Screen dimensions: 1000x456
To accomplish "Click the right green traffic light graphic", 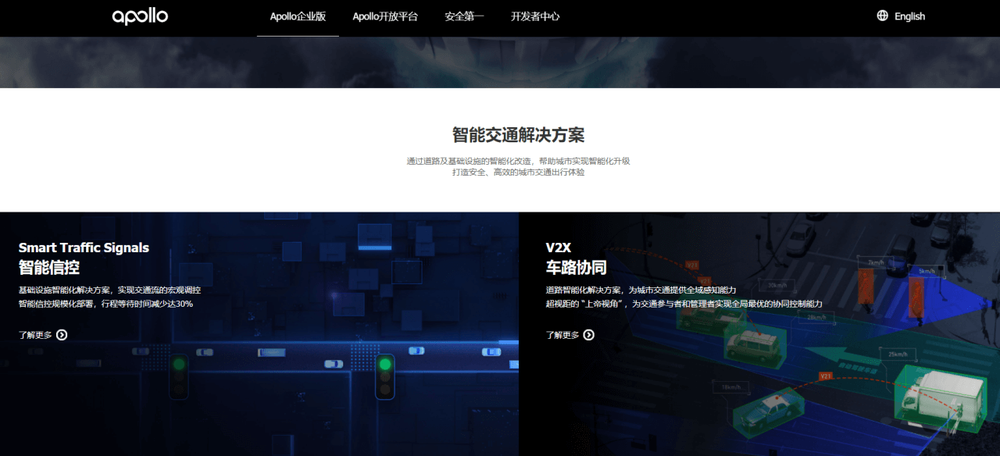I will click(x=384, y=375).
